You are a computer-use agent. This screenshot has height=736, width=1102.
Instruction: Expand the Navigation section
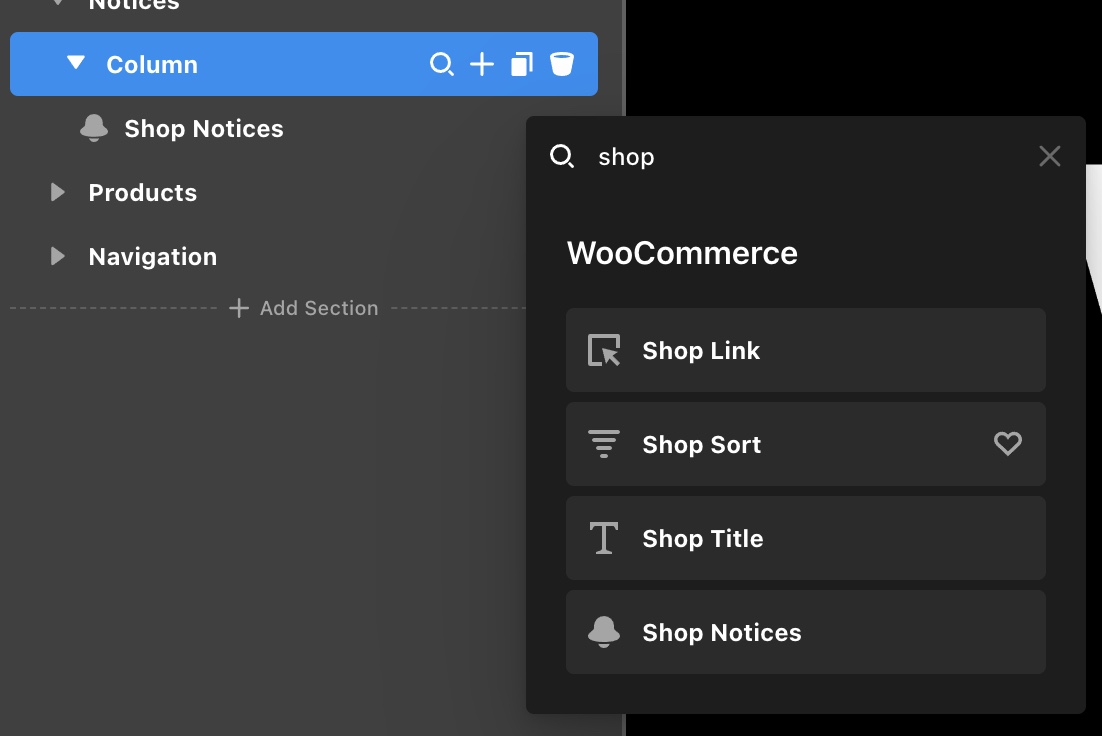pos(58,256)
